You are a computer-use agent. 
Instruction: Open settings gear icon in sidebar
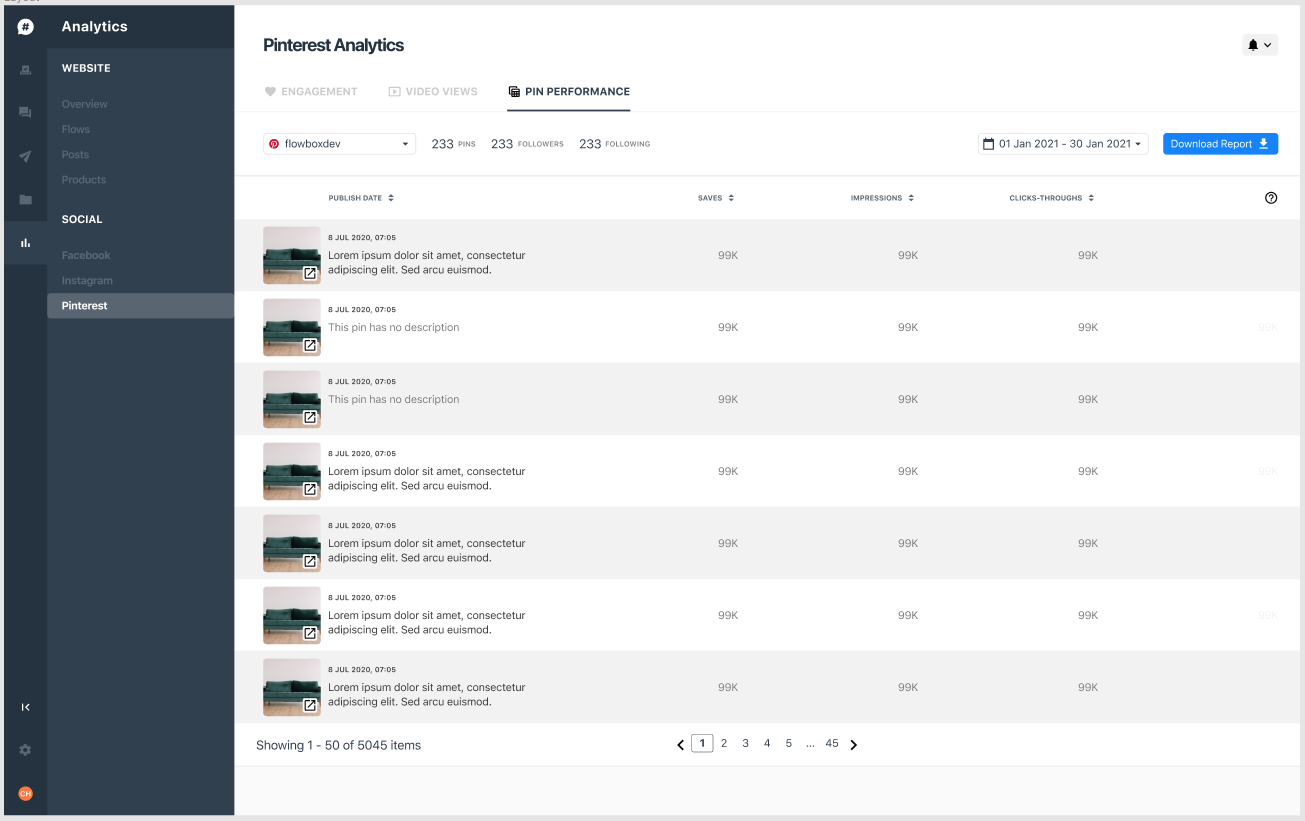point(25,750)
